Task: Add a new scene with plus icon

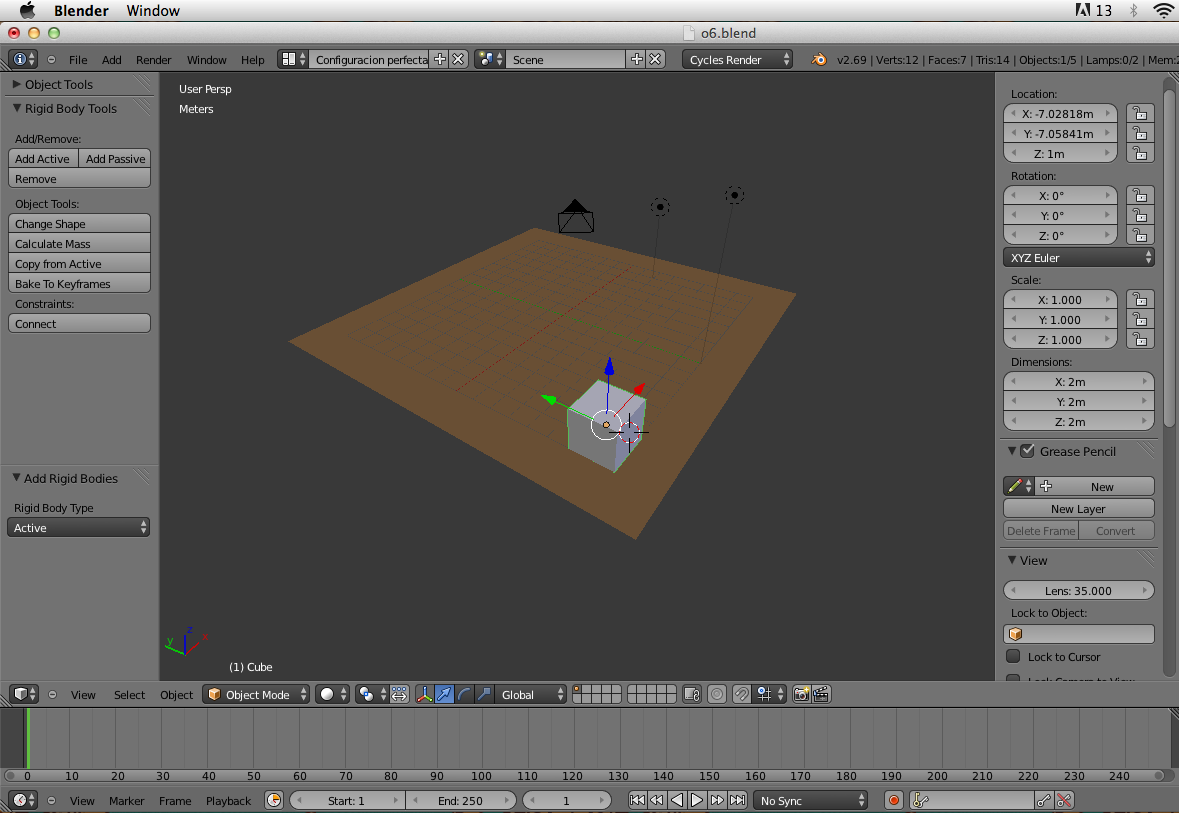Action: click(x=637, y=59)
